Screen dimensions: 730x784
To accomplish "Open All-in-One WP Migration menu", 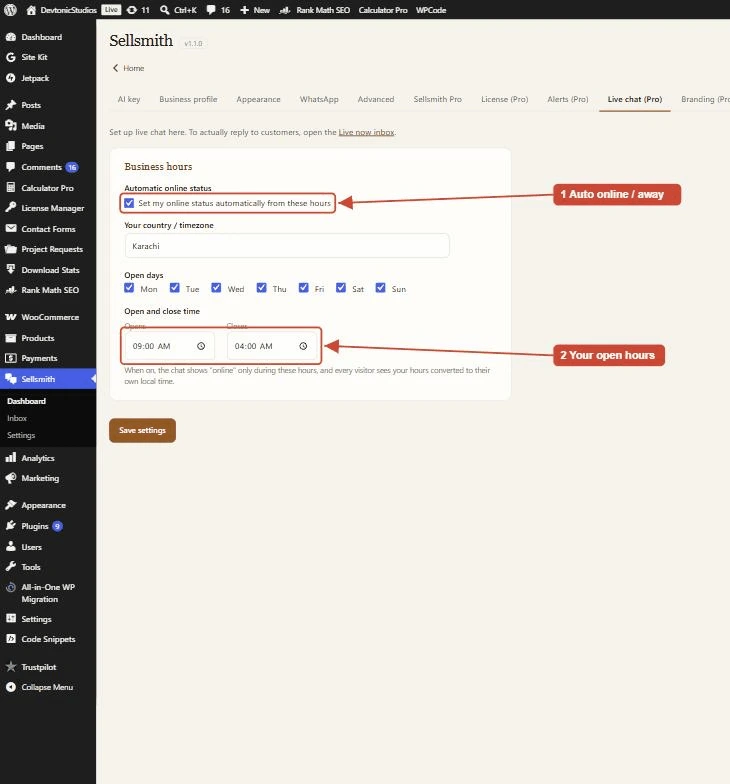I will click(48, 593).
